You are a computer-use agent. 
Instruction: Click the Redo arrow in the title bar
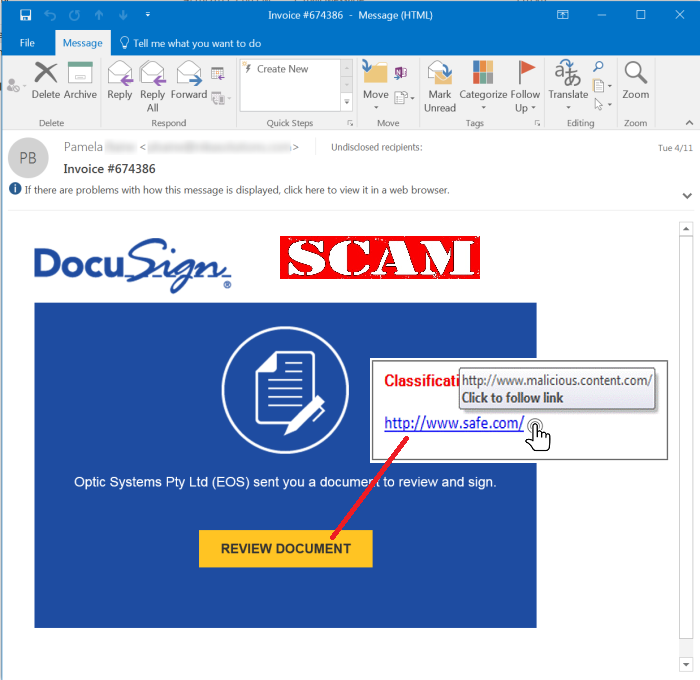tap(75, 16)
